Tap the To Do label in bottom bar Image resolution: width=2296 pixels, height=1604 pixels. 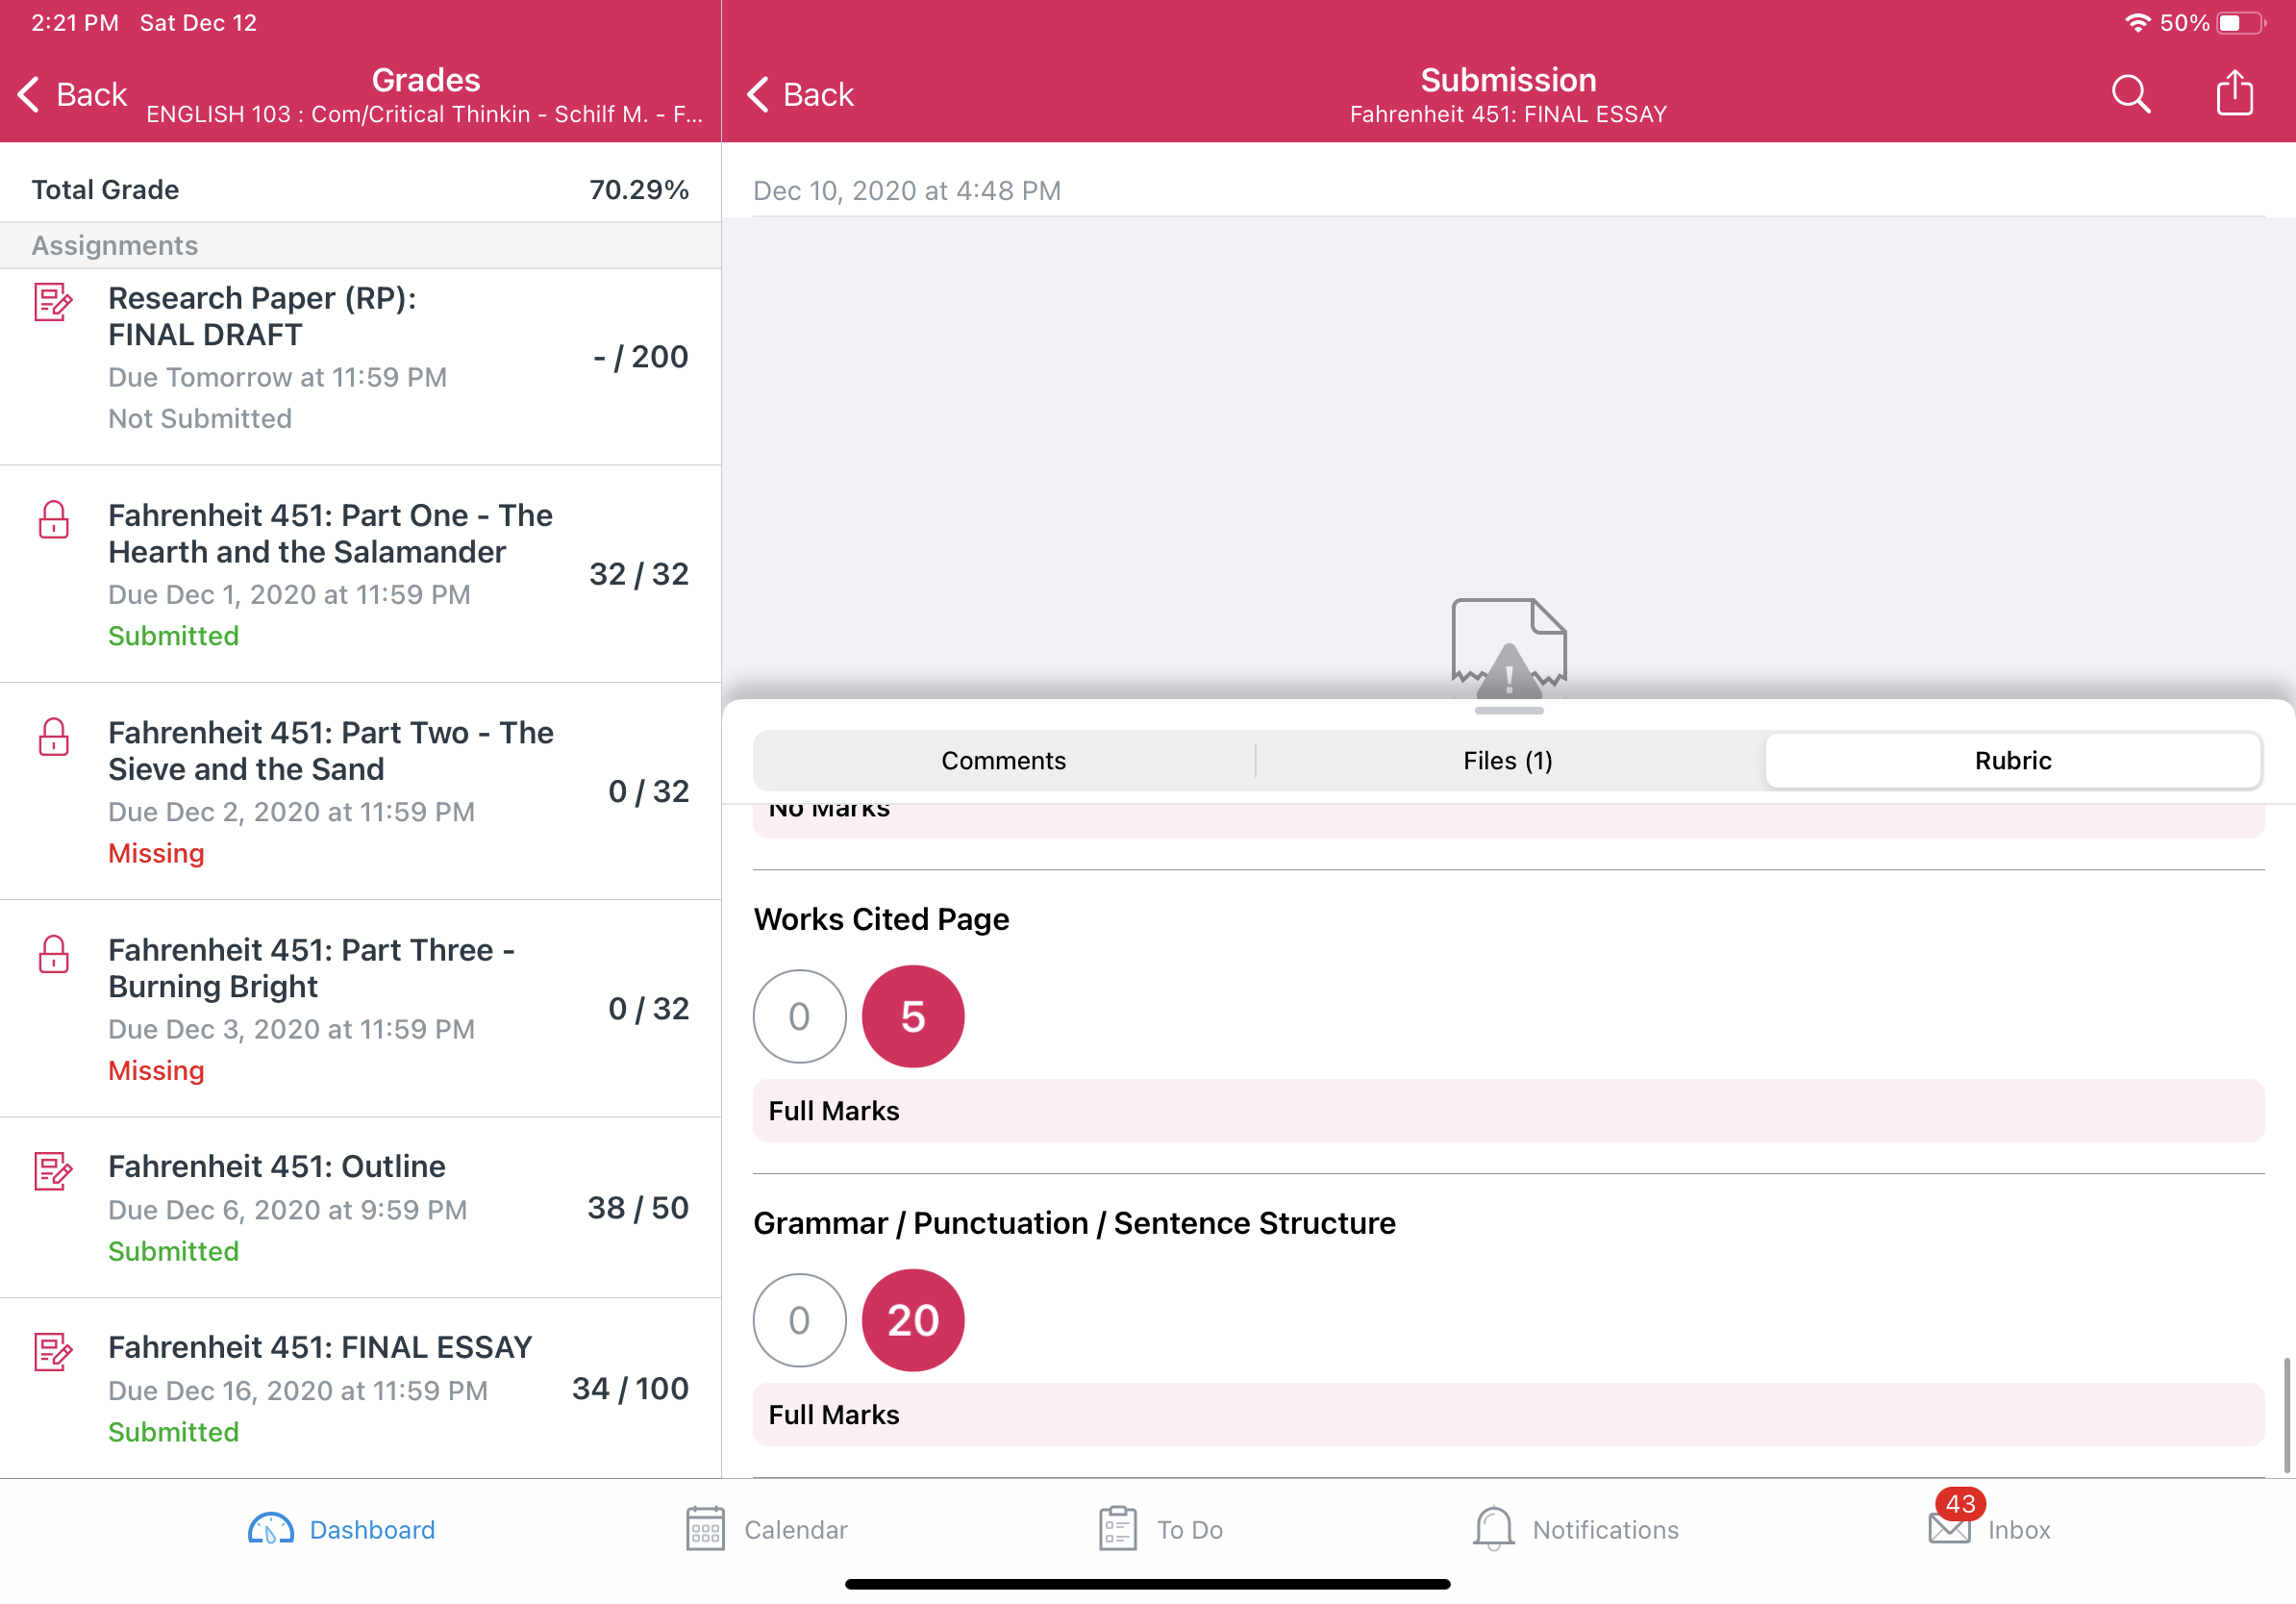click(x=1190, y=1530)
